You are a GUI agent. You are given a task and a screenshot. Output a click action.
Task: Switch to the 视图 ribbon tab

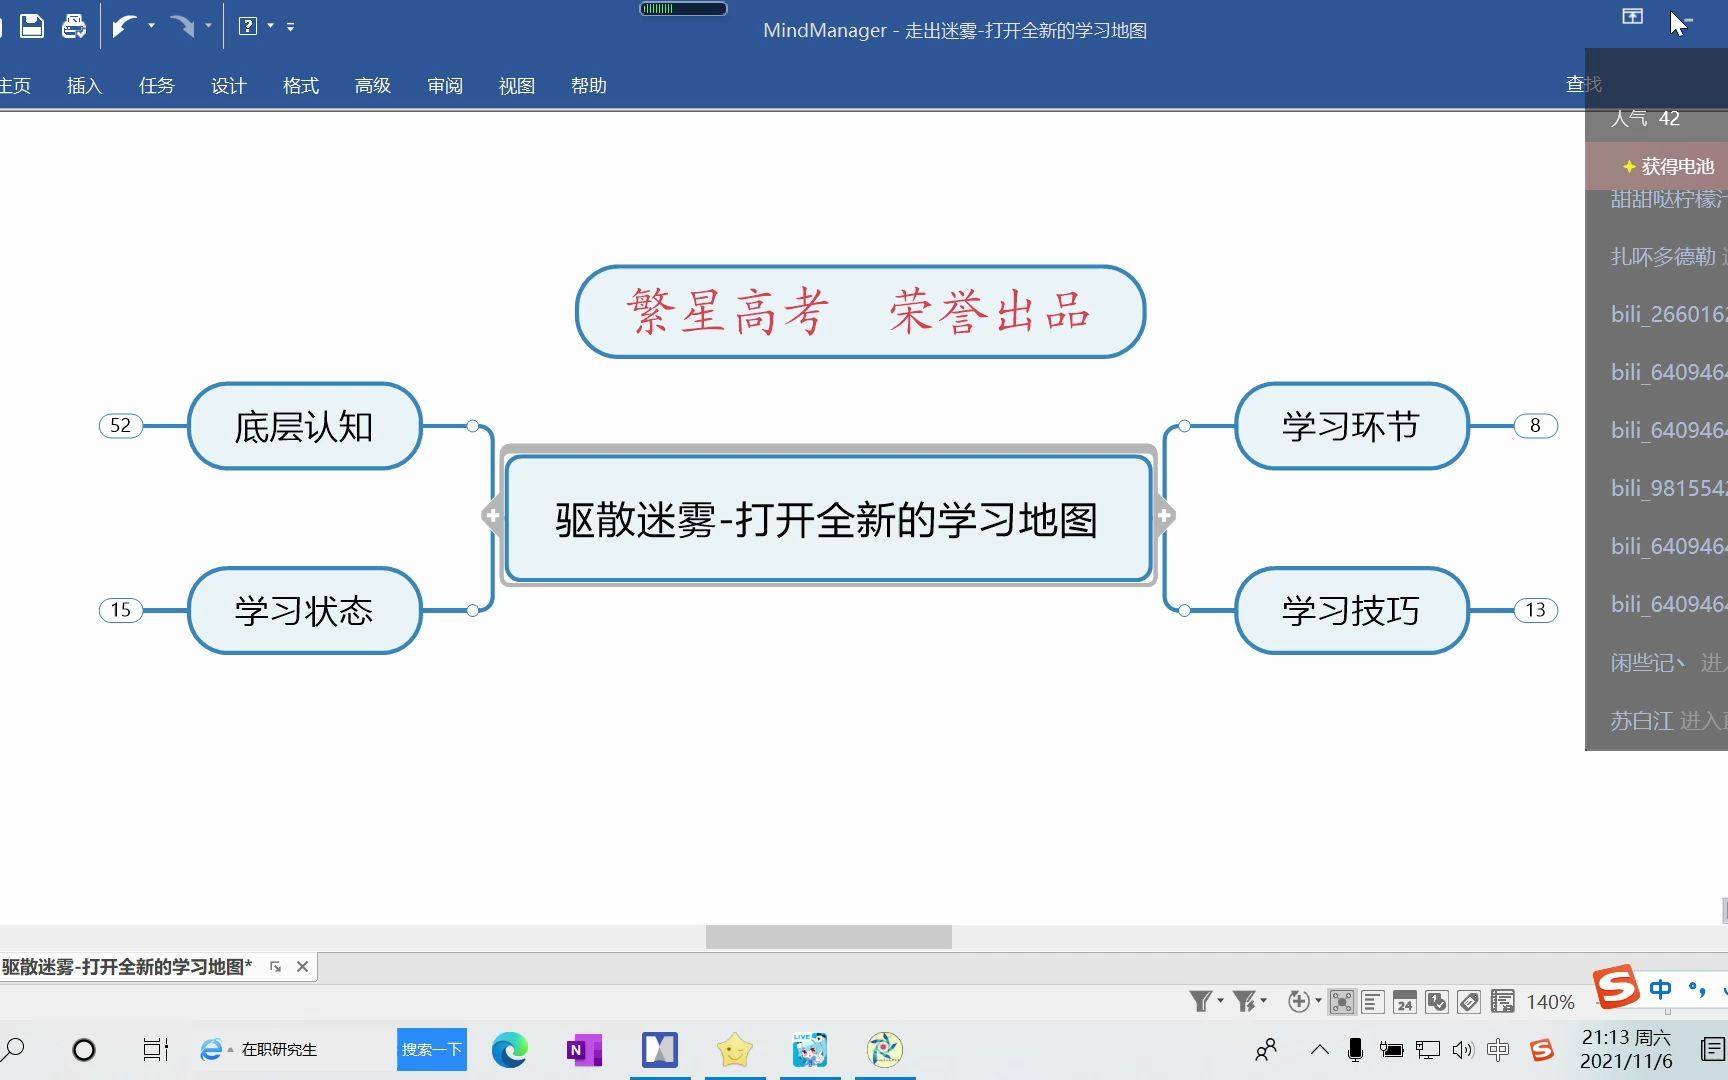[x=517, y=86]
